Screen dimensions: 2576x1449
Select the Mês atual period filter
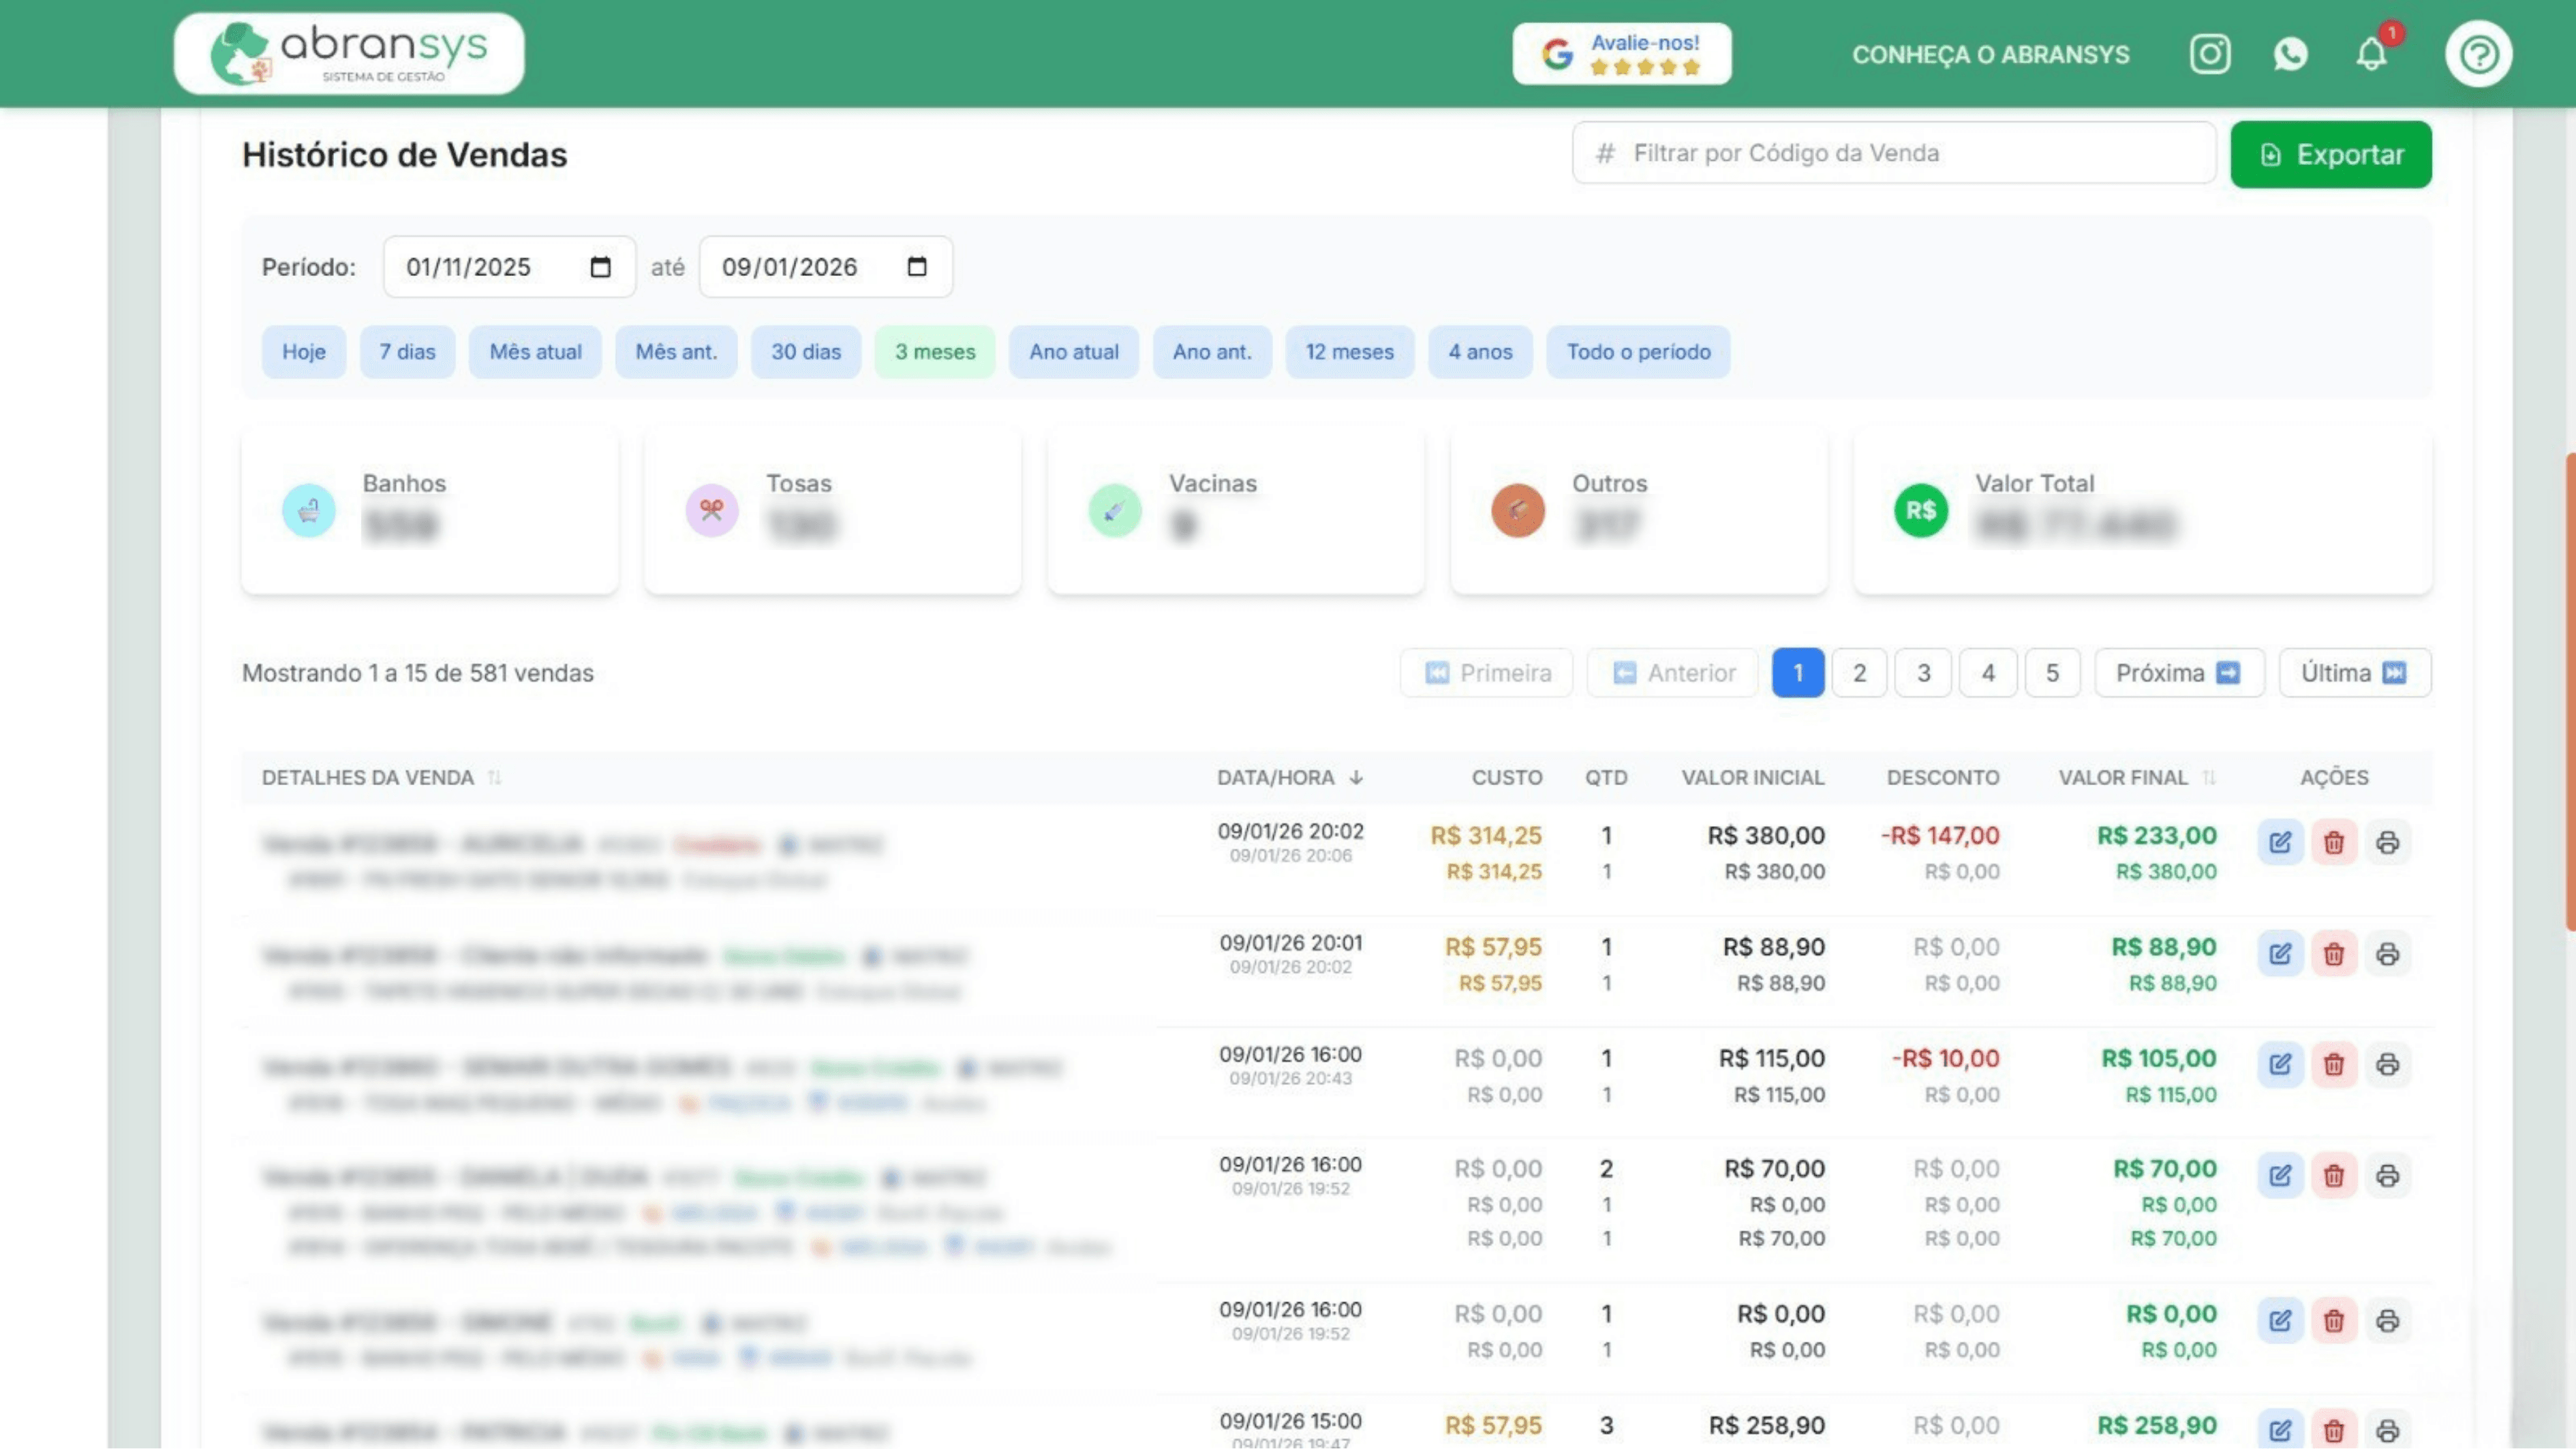coord(535,352)
